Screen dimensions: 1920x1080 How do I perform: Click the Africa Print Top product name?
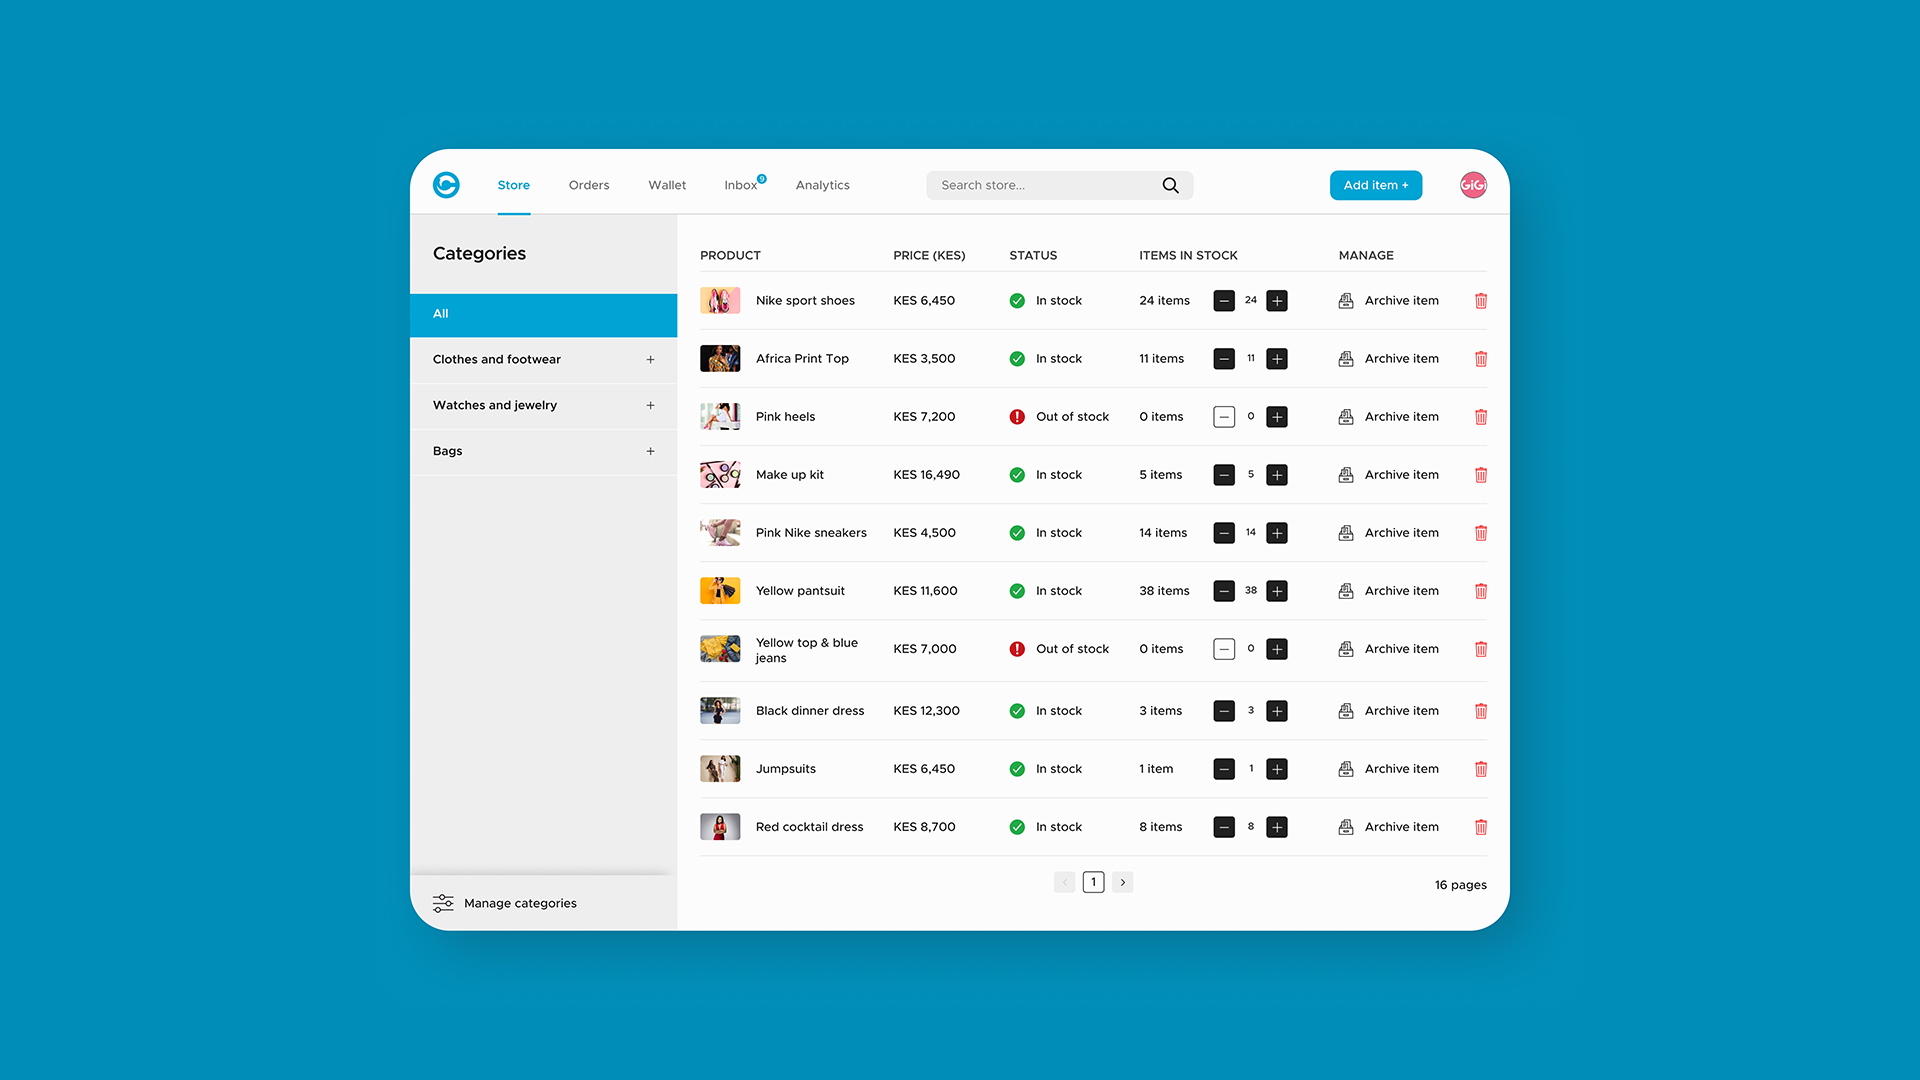[802, 359]
